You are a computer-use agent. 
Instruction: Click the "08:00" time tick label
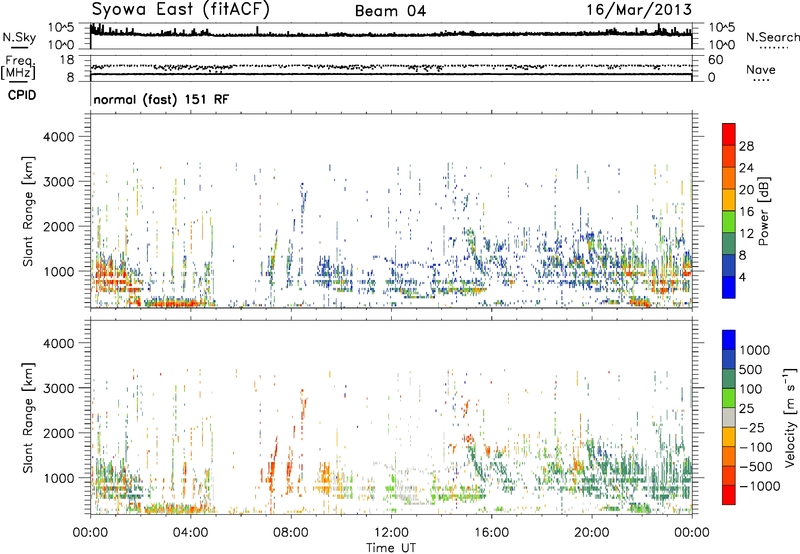(x=291, y=533)
